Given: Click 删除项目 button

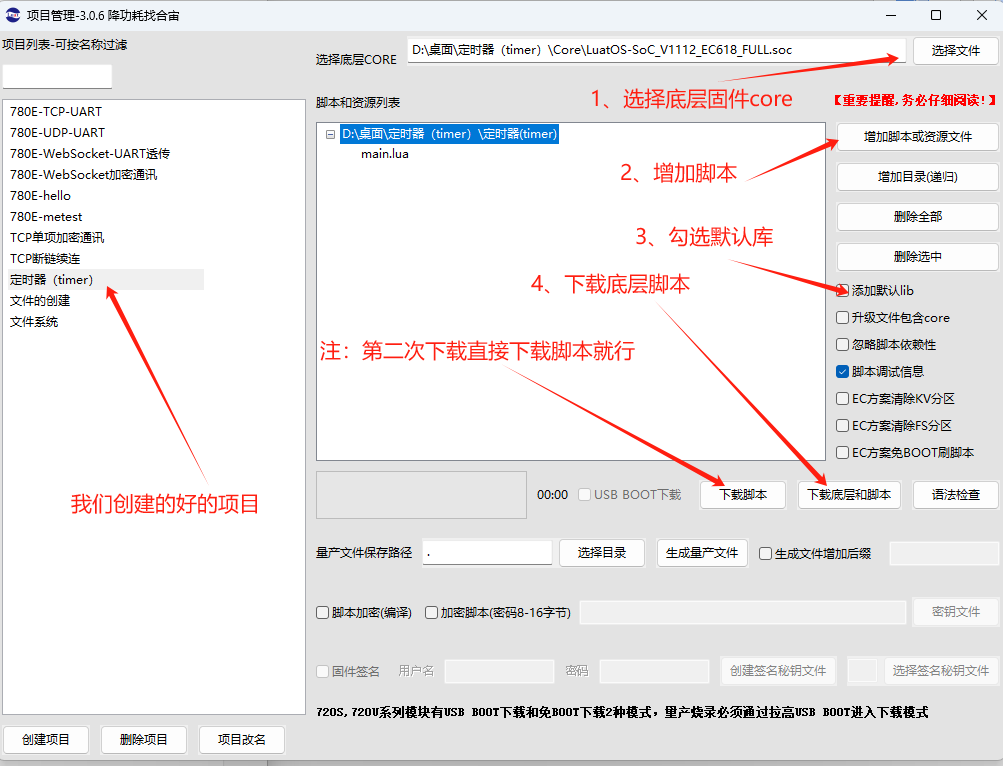Looking at the screenshot, I should point(143,740).
